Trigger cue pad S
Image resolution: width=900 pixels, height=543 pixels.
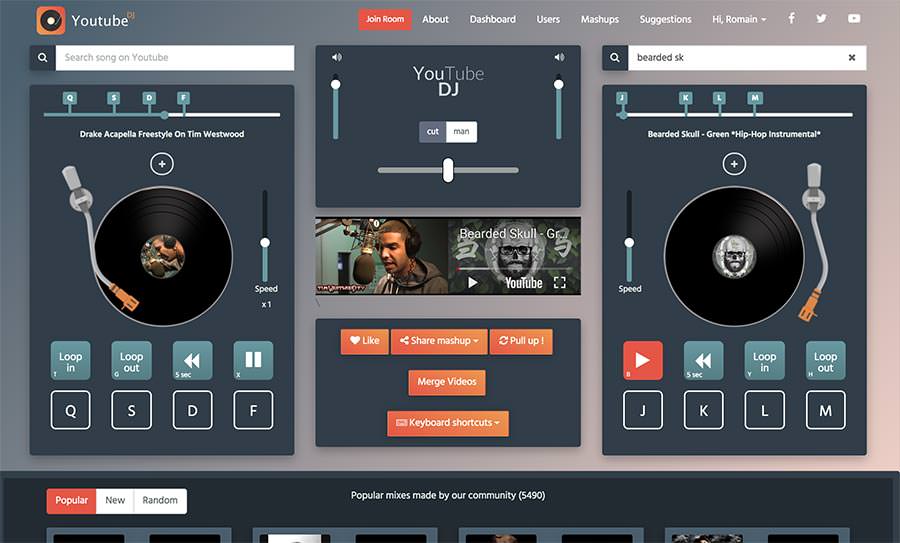[131, 410]
